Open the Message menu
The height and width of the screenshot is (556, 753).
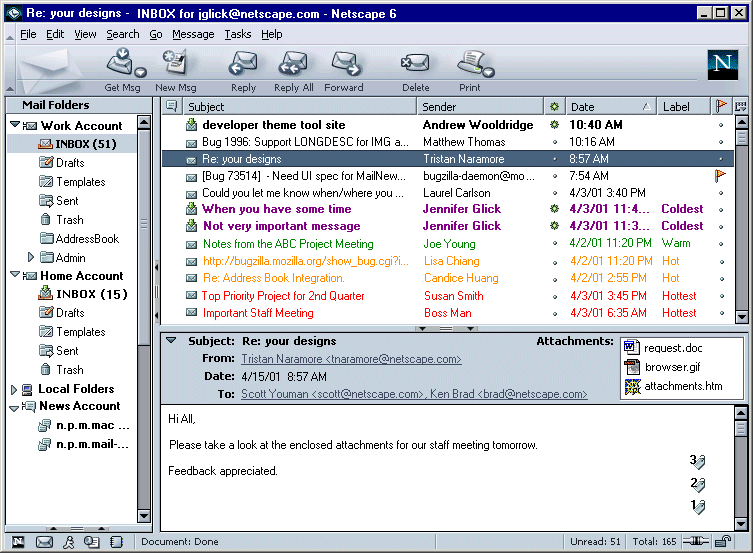(193, 34)
